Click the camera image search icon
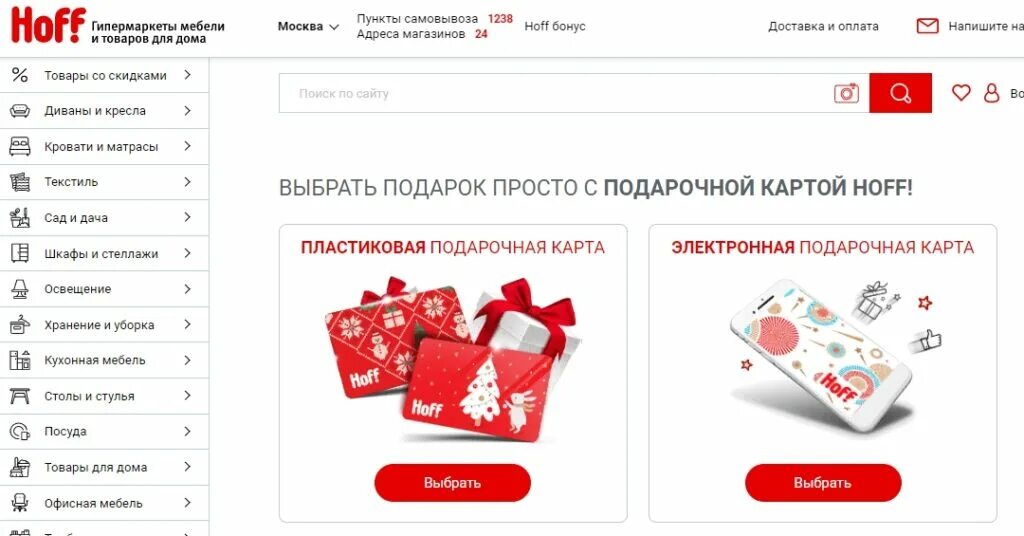 (x=846, y=93)
